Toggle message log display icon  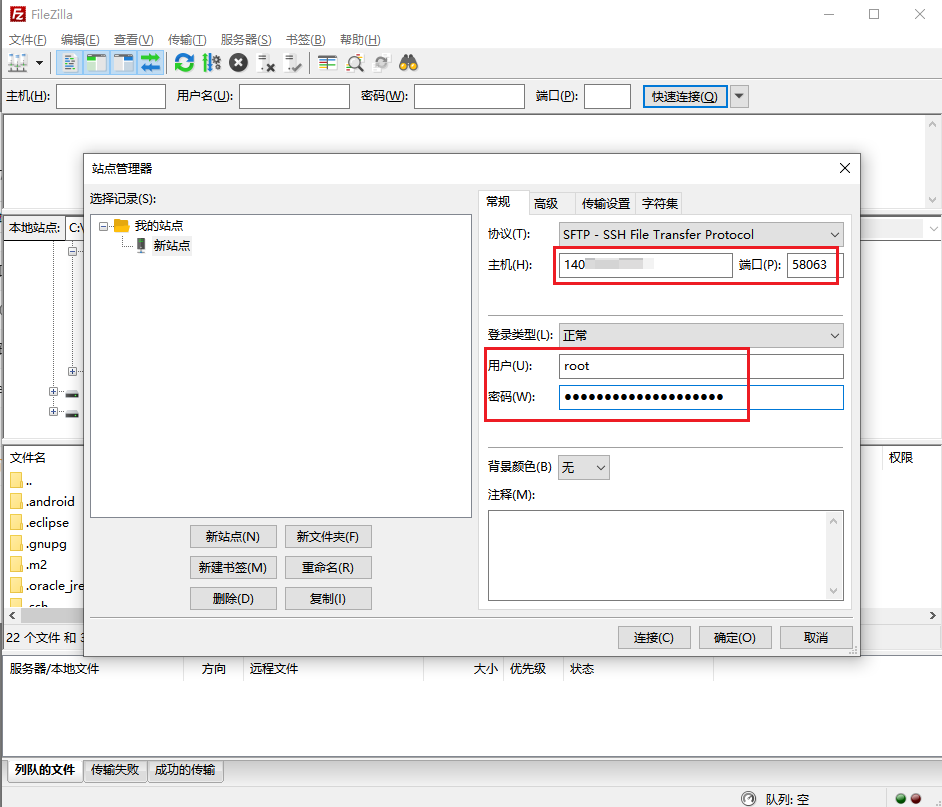(x=70, y=62)
